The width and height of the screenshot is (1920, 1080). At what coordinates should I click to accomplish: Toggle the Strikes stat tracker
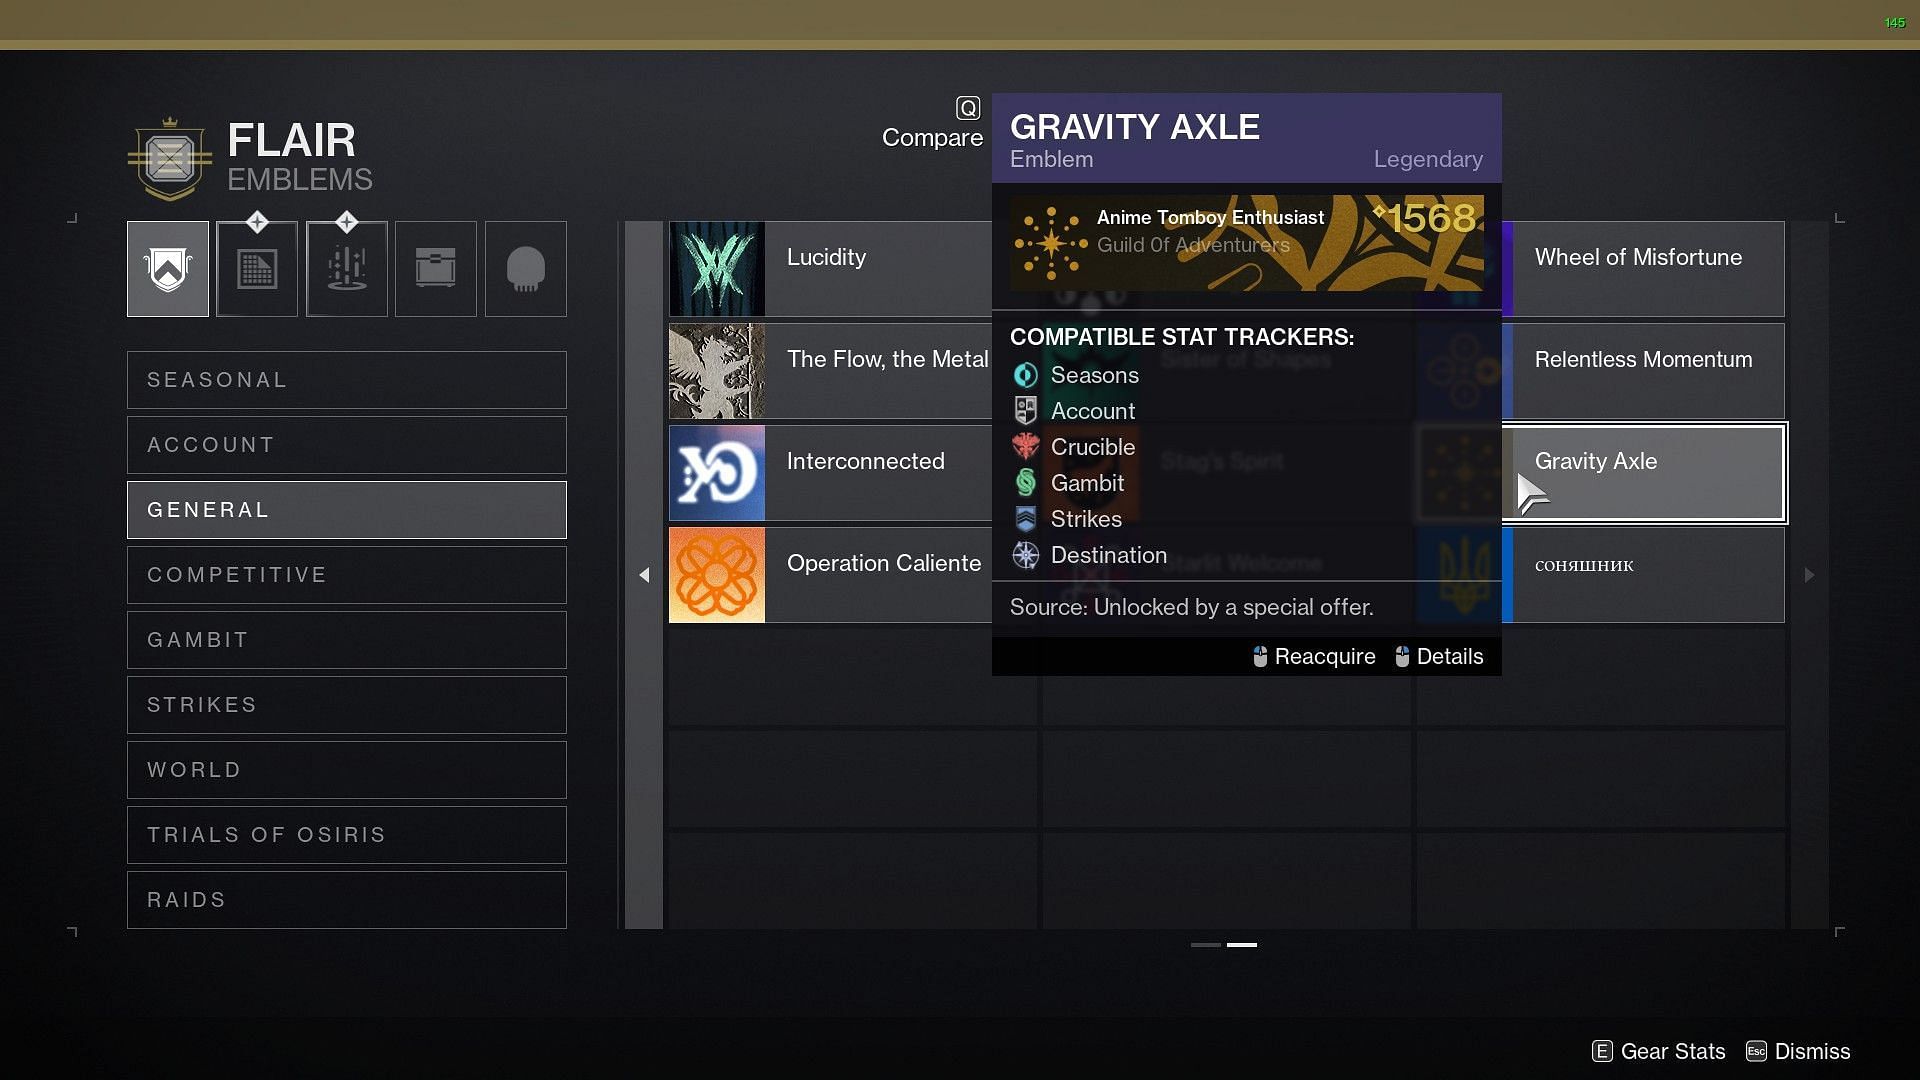pyautogui.click(x=1085, y=517)
